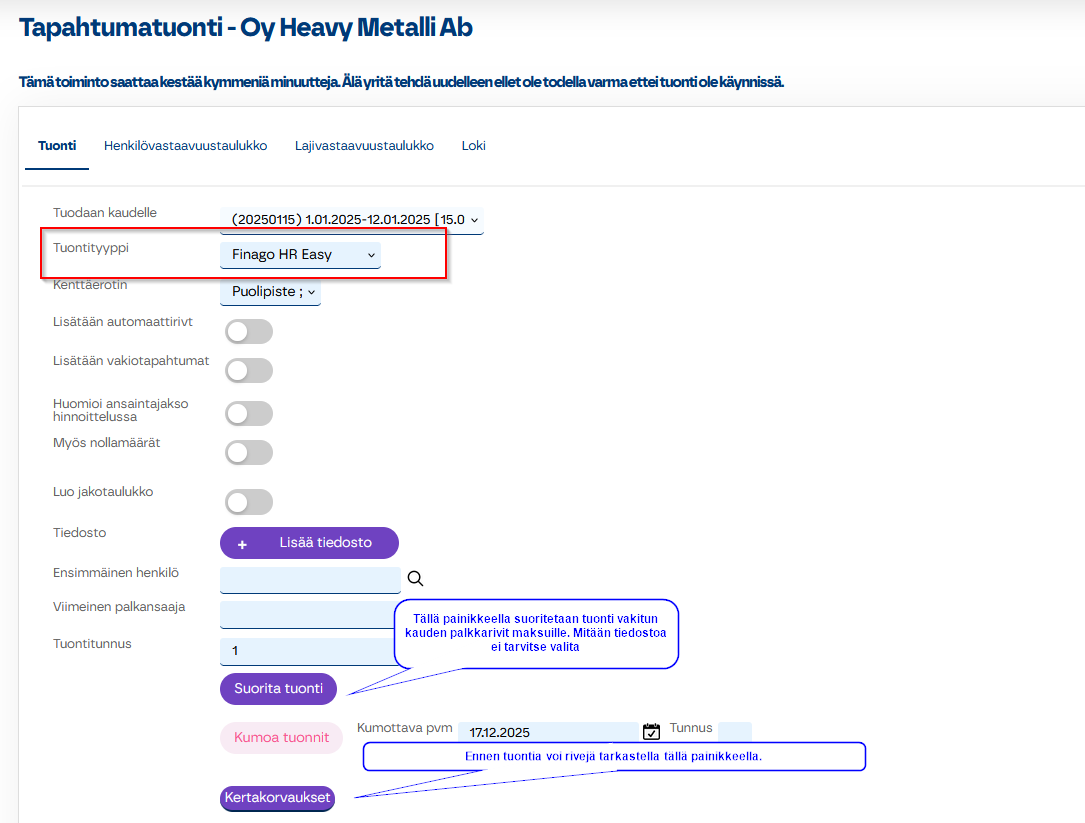Click the Kertakorvaukset button
This screenshot has width=1085, height=823.
pyautogui.click(x=277, y=798)
